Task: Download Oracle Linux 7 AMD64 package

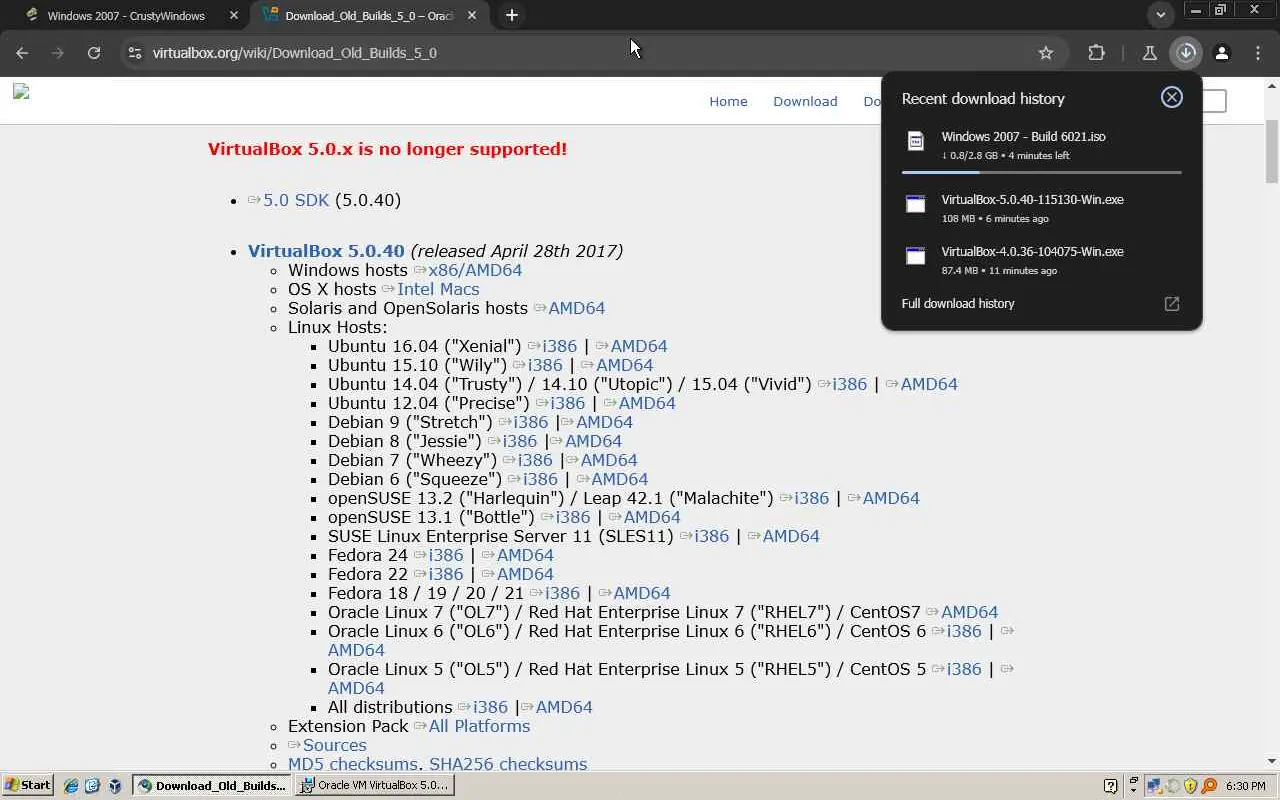Action: pyautogui.click(x=969, y=612)
